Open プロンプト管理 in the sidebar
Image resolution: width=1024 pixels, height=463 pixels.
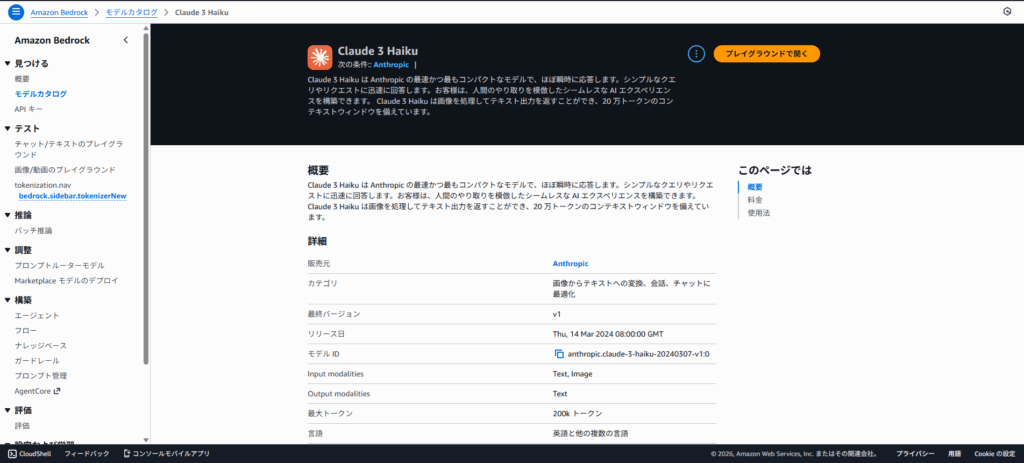(x=40, y=375)
